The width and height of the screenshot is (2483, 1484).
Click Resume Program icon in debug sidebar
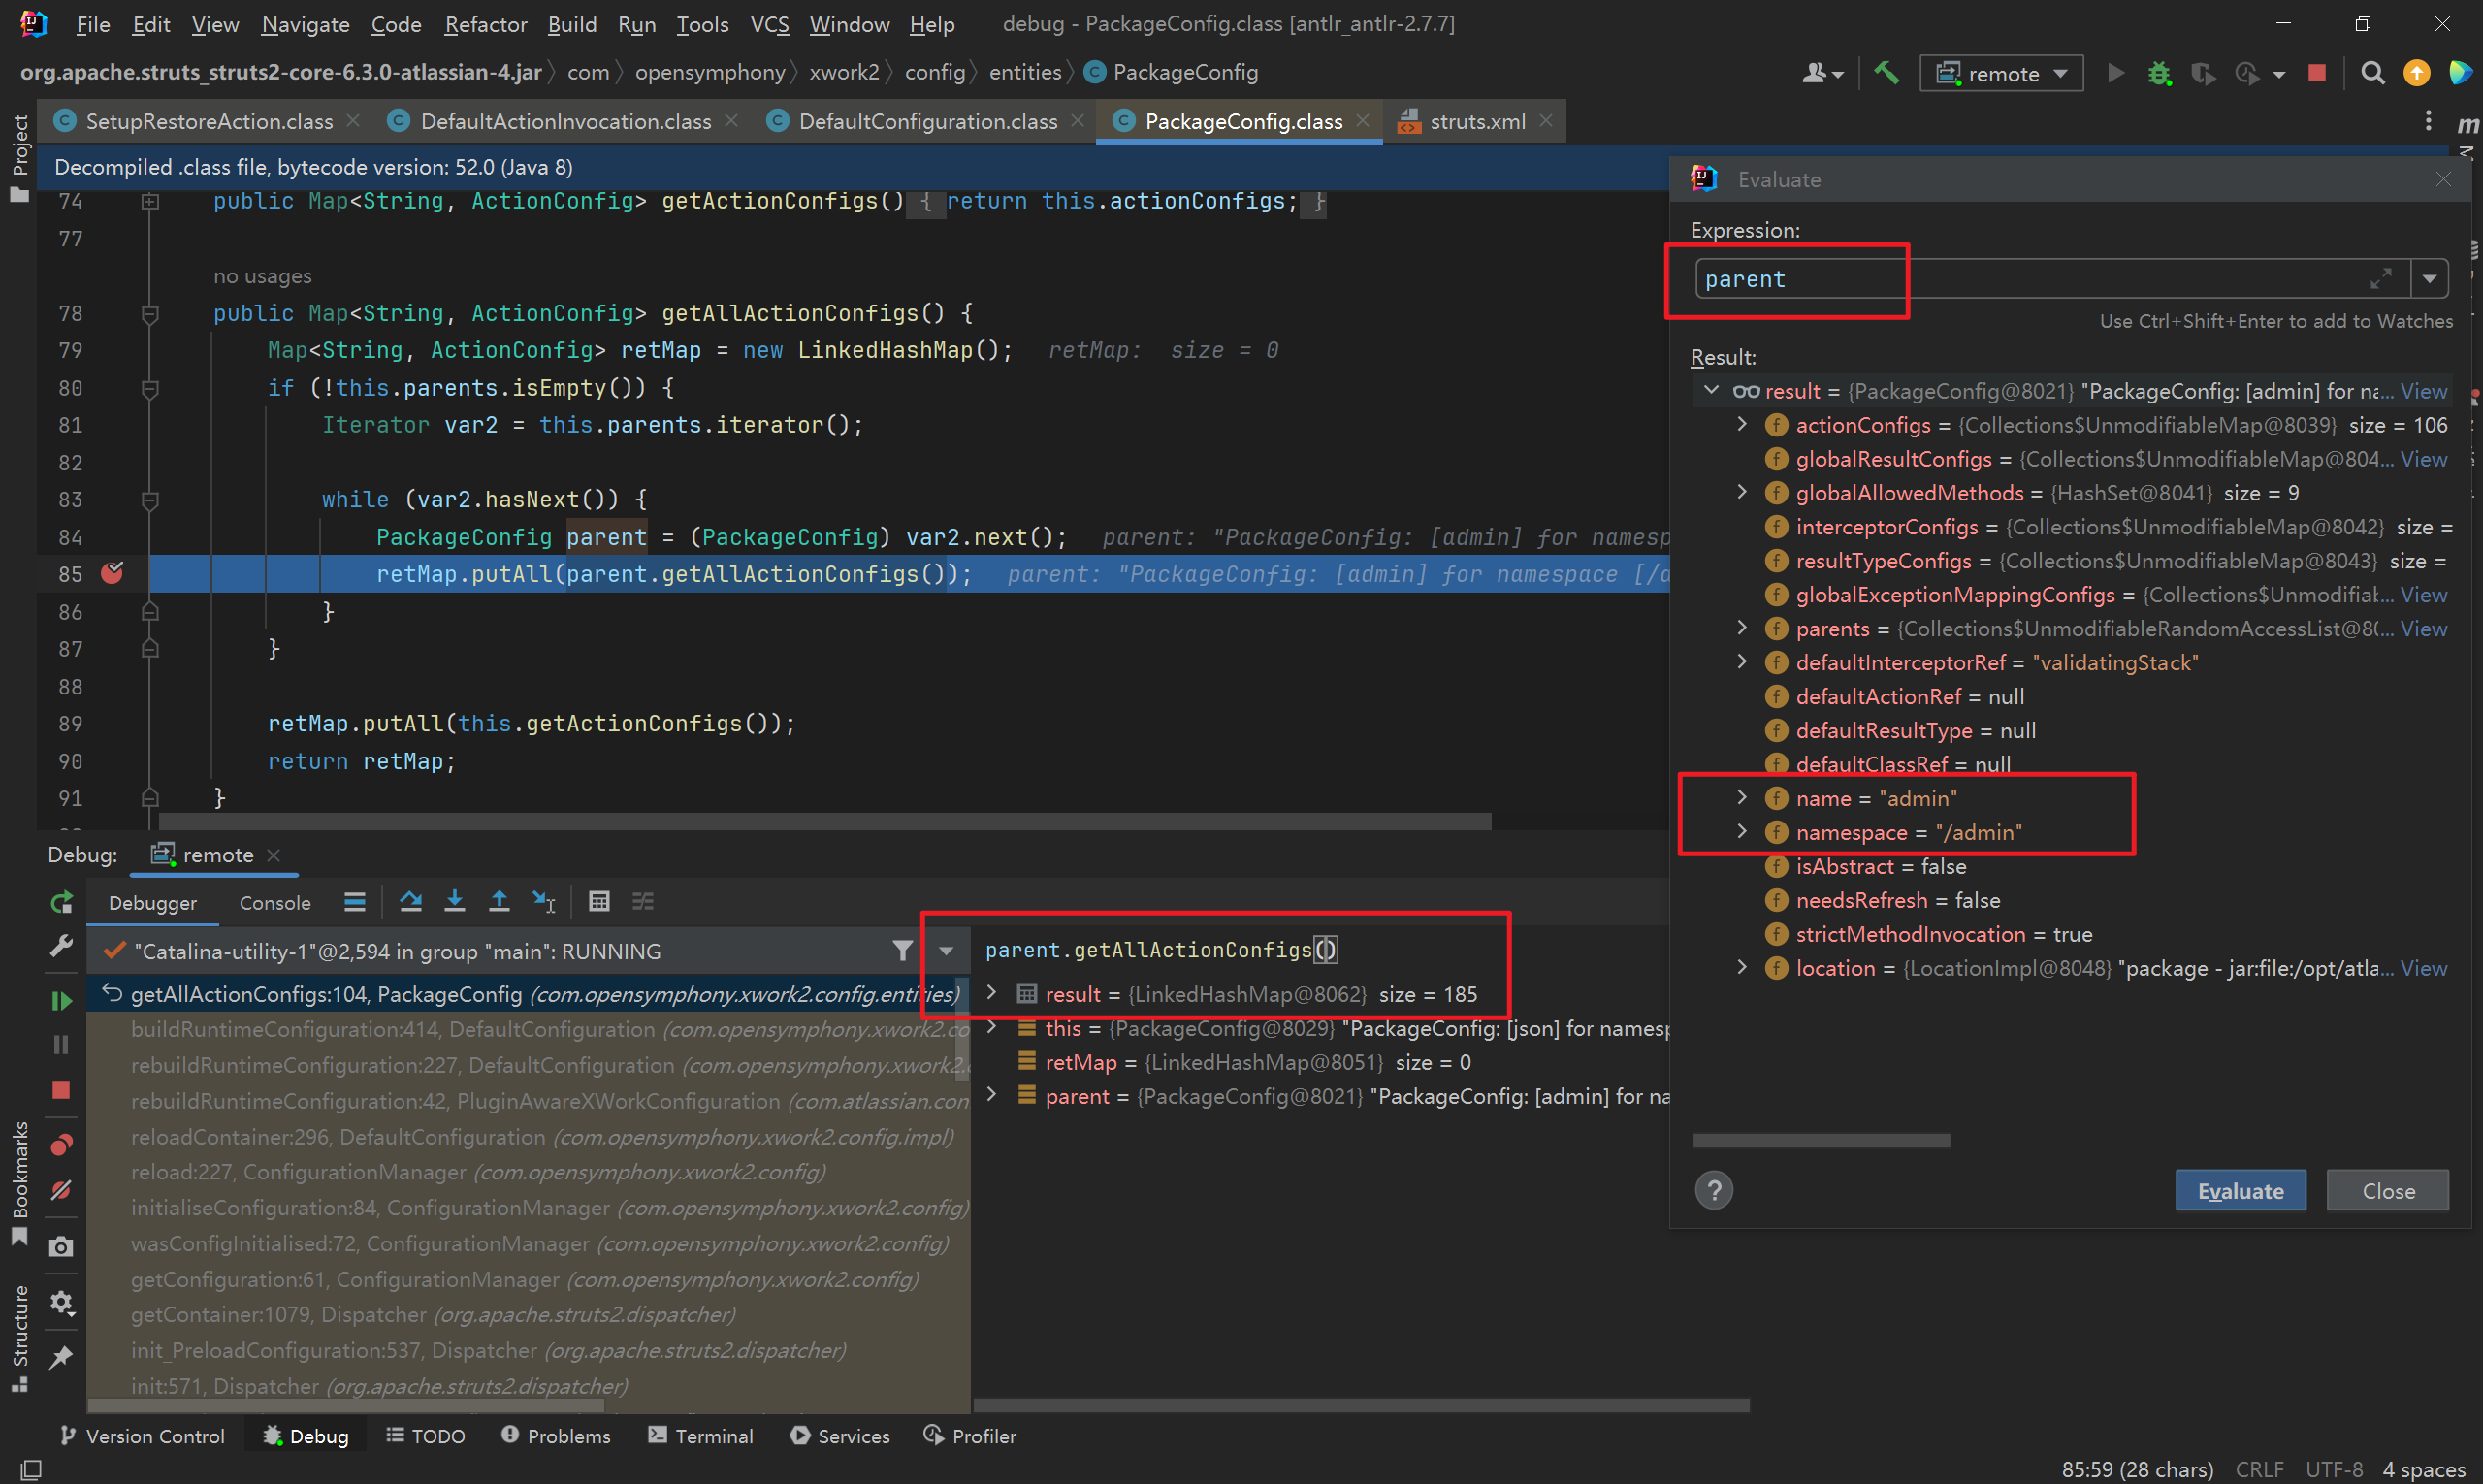click(61, 1000)
